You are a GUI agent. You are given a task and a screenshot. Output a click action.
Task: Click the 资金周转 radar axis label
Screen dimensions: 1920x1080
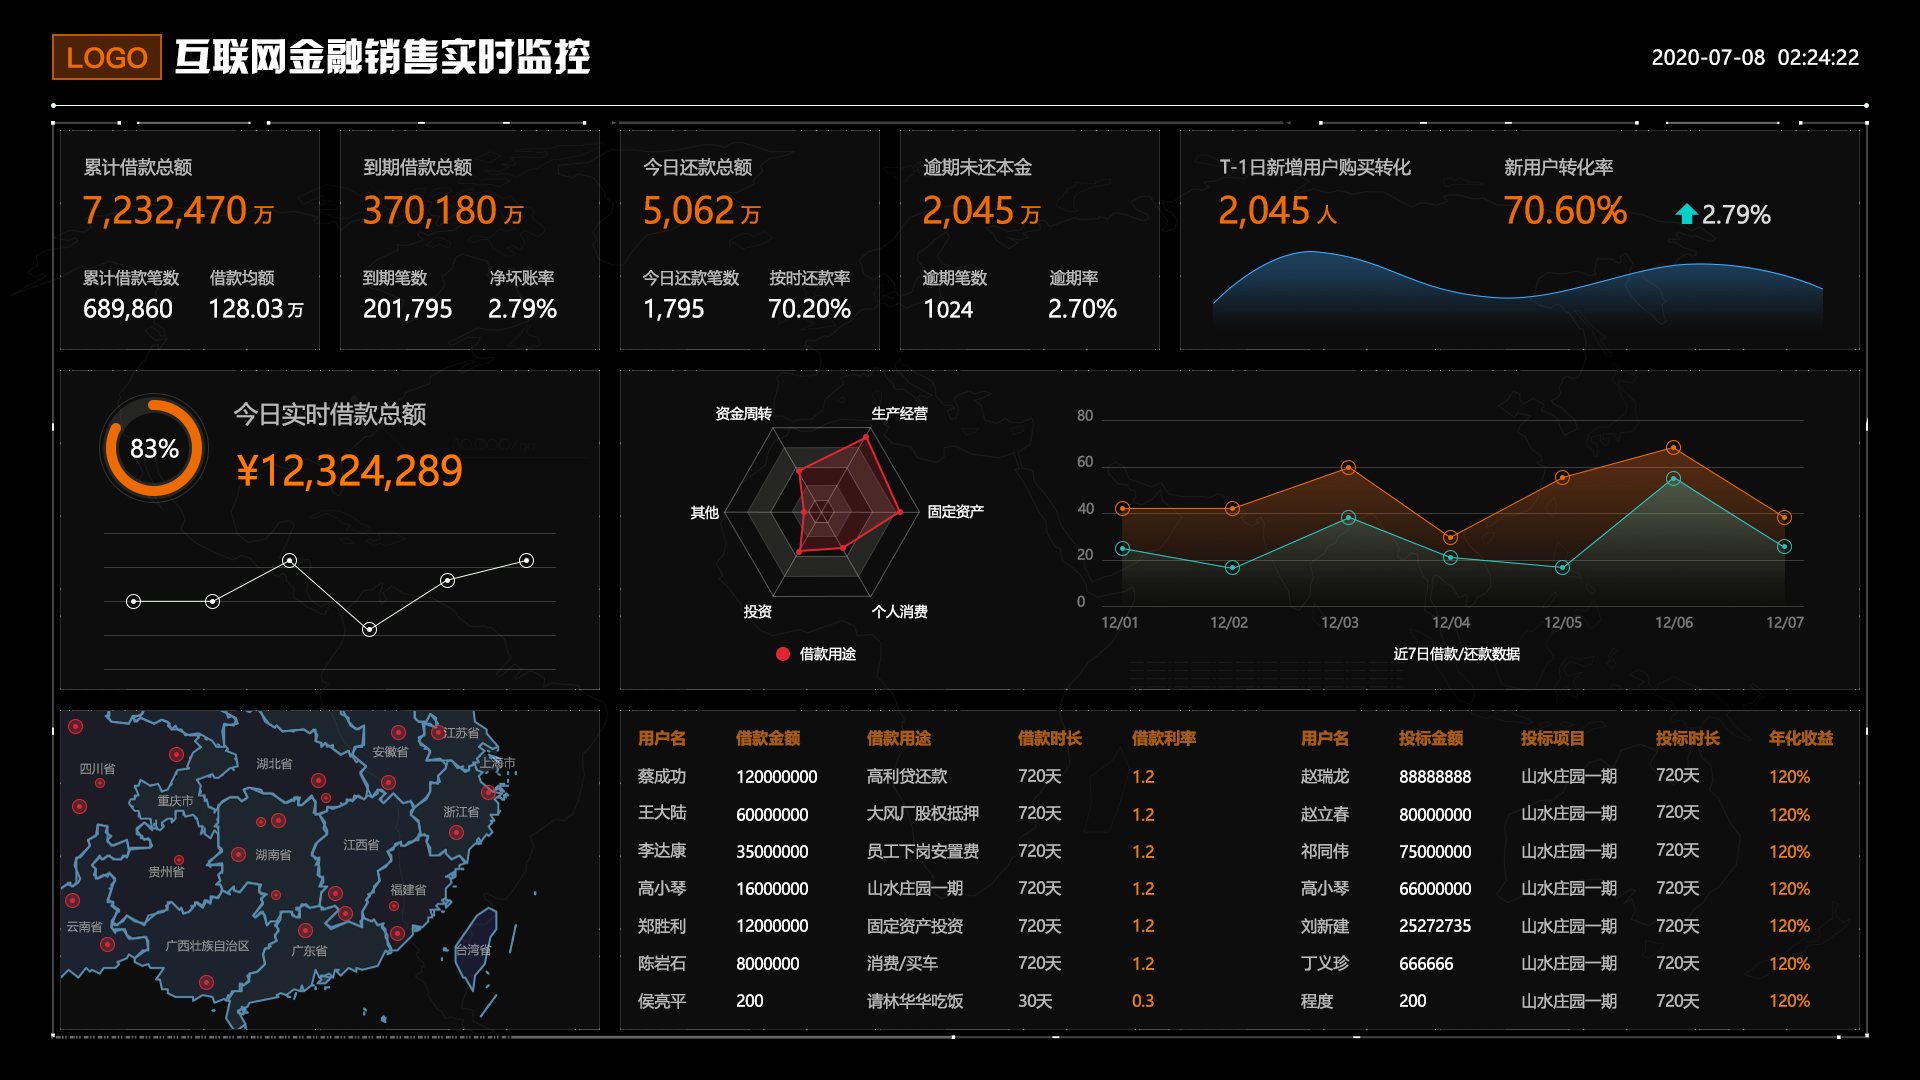[743, 414]
